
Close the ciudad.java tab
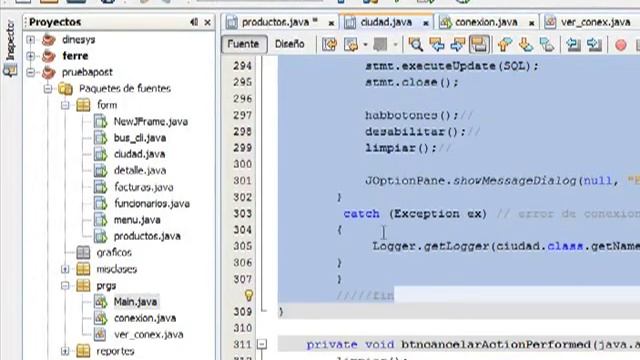[426, 23]
